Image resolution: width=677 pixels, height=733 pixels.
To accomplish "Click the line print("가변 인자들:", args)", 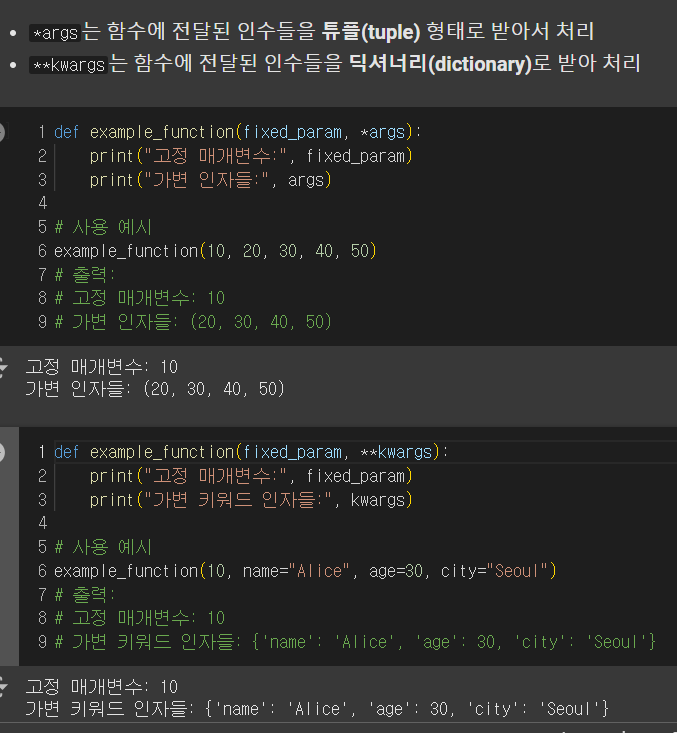I will (x=210, y=180).
